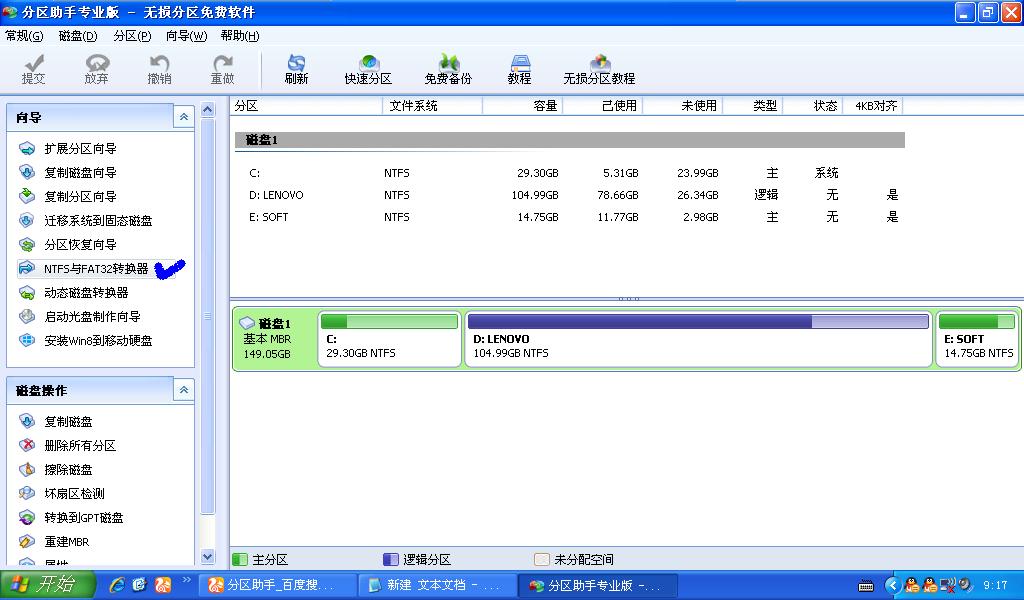The width and height of the screenshot is (1024, 600).
Task: Open the 无损分区教程 toolbar icon
Action: pyautogui.click(x=599, y=68)
